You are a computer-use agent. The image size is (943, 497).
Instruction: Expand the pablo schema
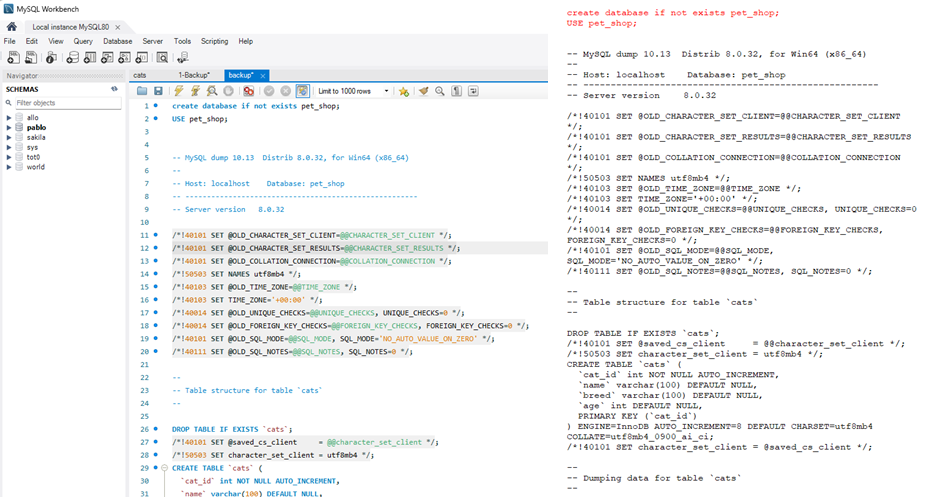(x=9, y=128)
